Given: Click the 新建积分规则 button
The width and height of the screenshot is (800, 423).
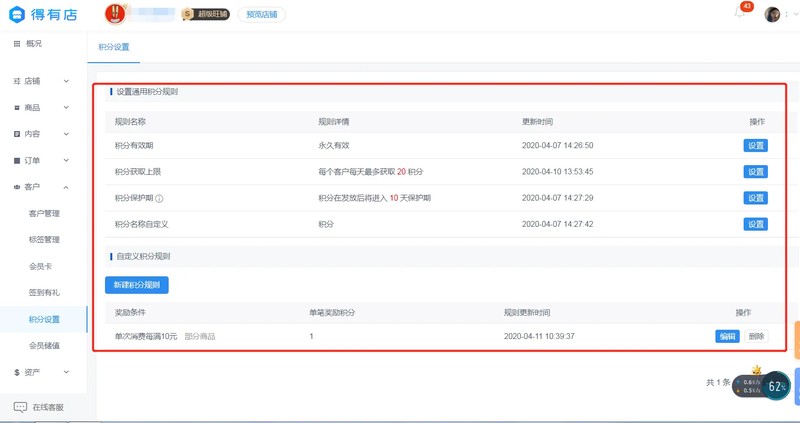Looking at the screenshot, I should 137,285.
